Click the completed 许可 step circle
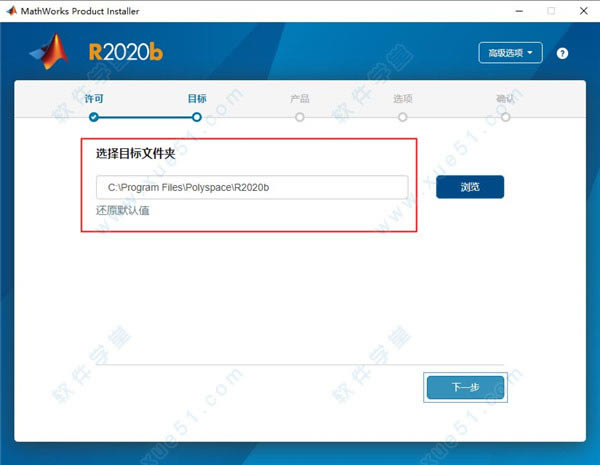Screen dimensions: 600x465 coord(94,117)
